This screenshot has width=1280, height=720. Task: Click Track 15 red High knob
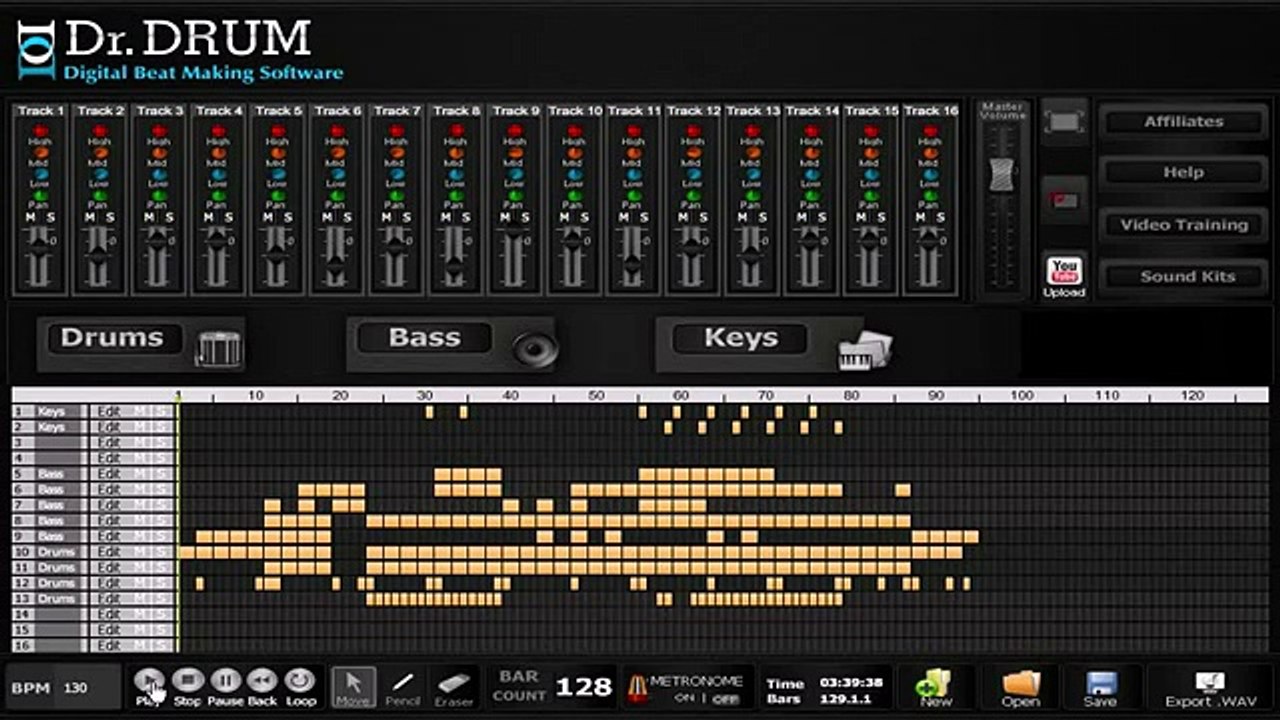click(x=871, y=131)
